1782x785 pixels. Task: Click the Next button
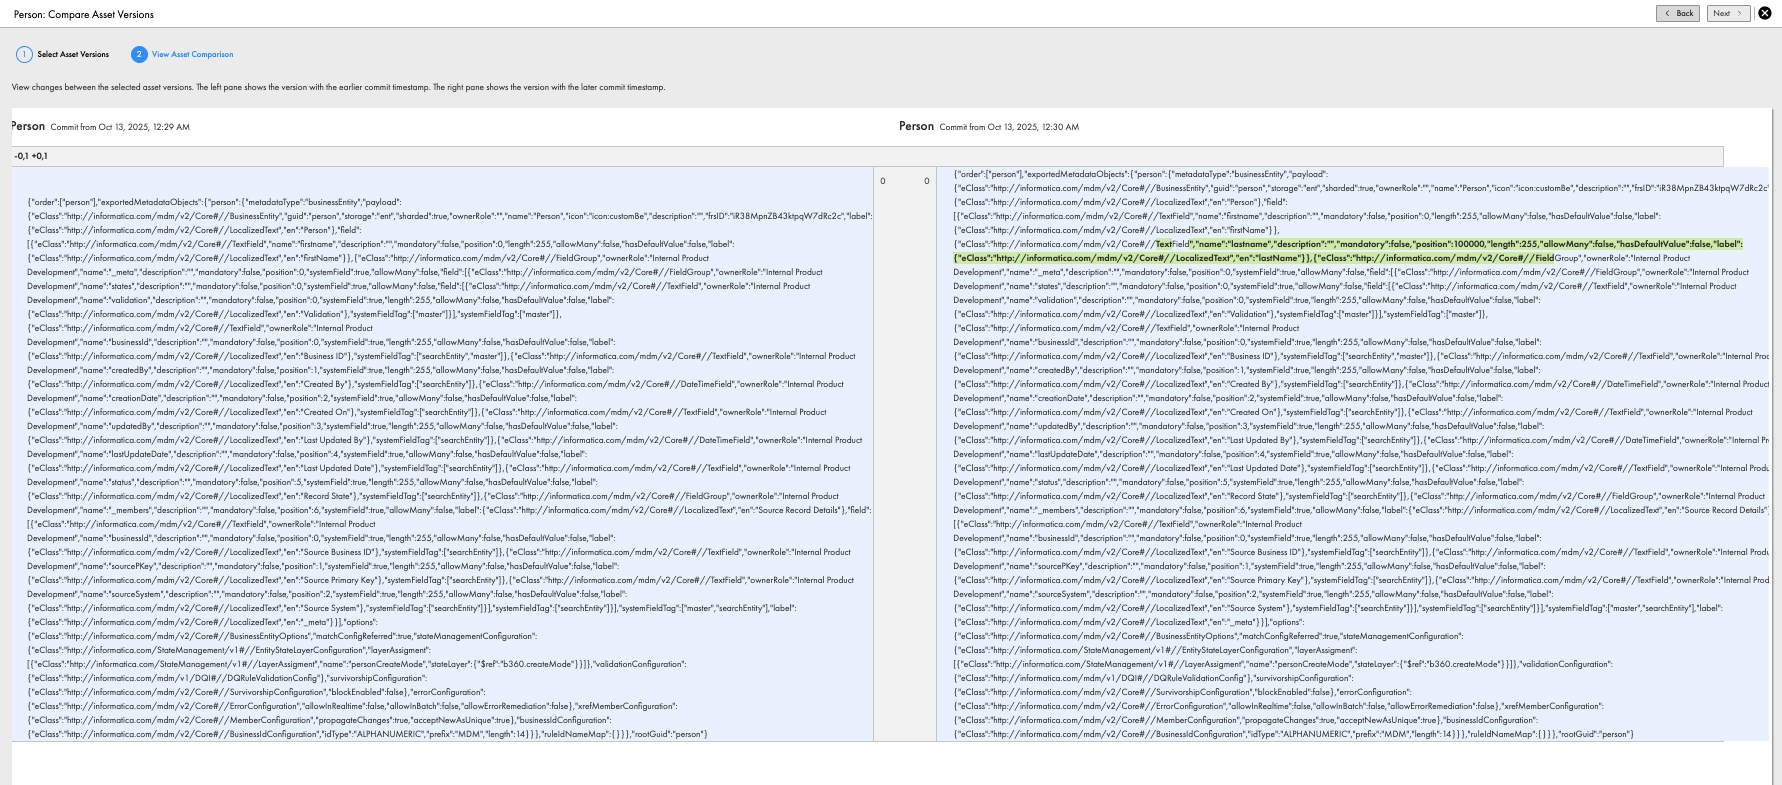pyautogui.click(x=1729, y=13)
